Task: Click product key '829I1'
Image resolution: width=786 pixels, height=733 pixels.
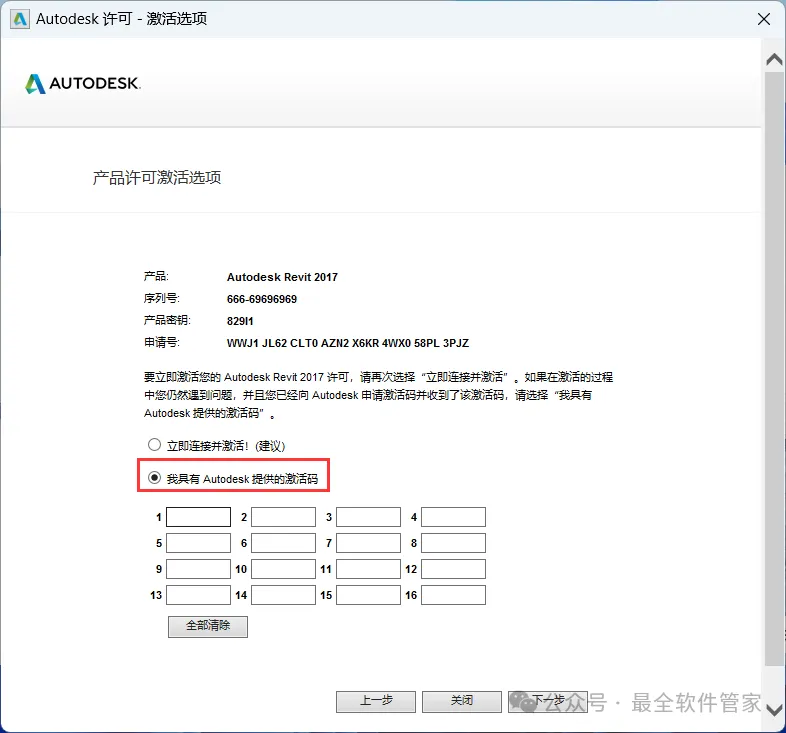Action: [x=240, y=321]
